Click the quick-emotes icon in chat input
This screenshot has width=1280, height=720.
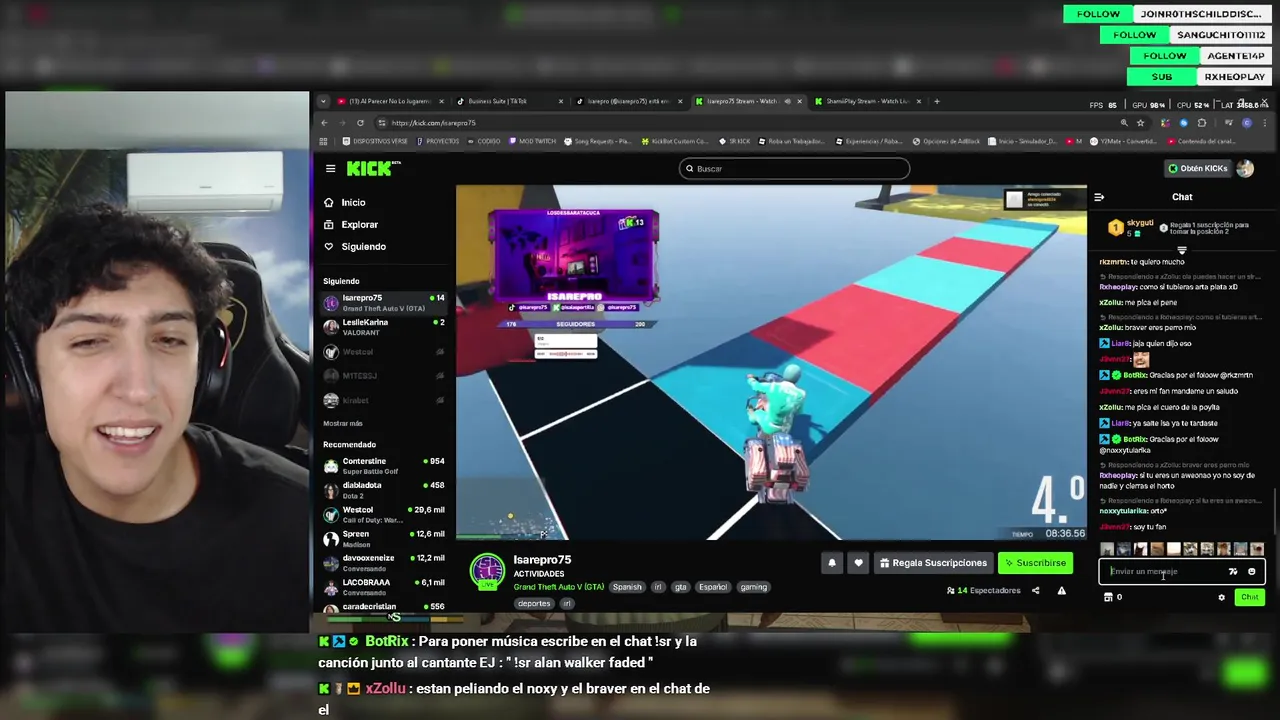[1233, 571]
